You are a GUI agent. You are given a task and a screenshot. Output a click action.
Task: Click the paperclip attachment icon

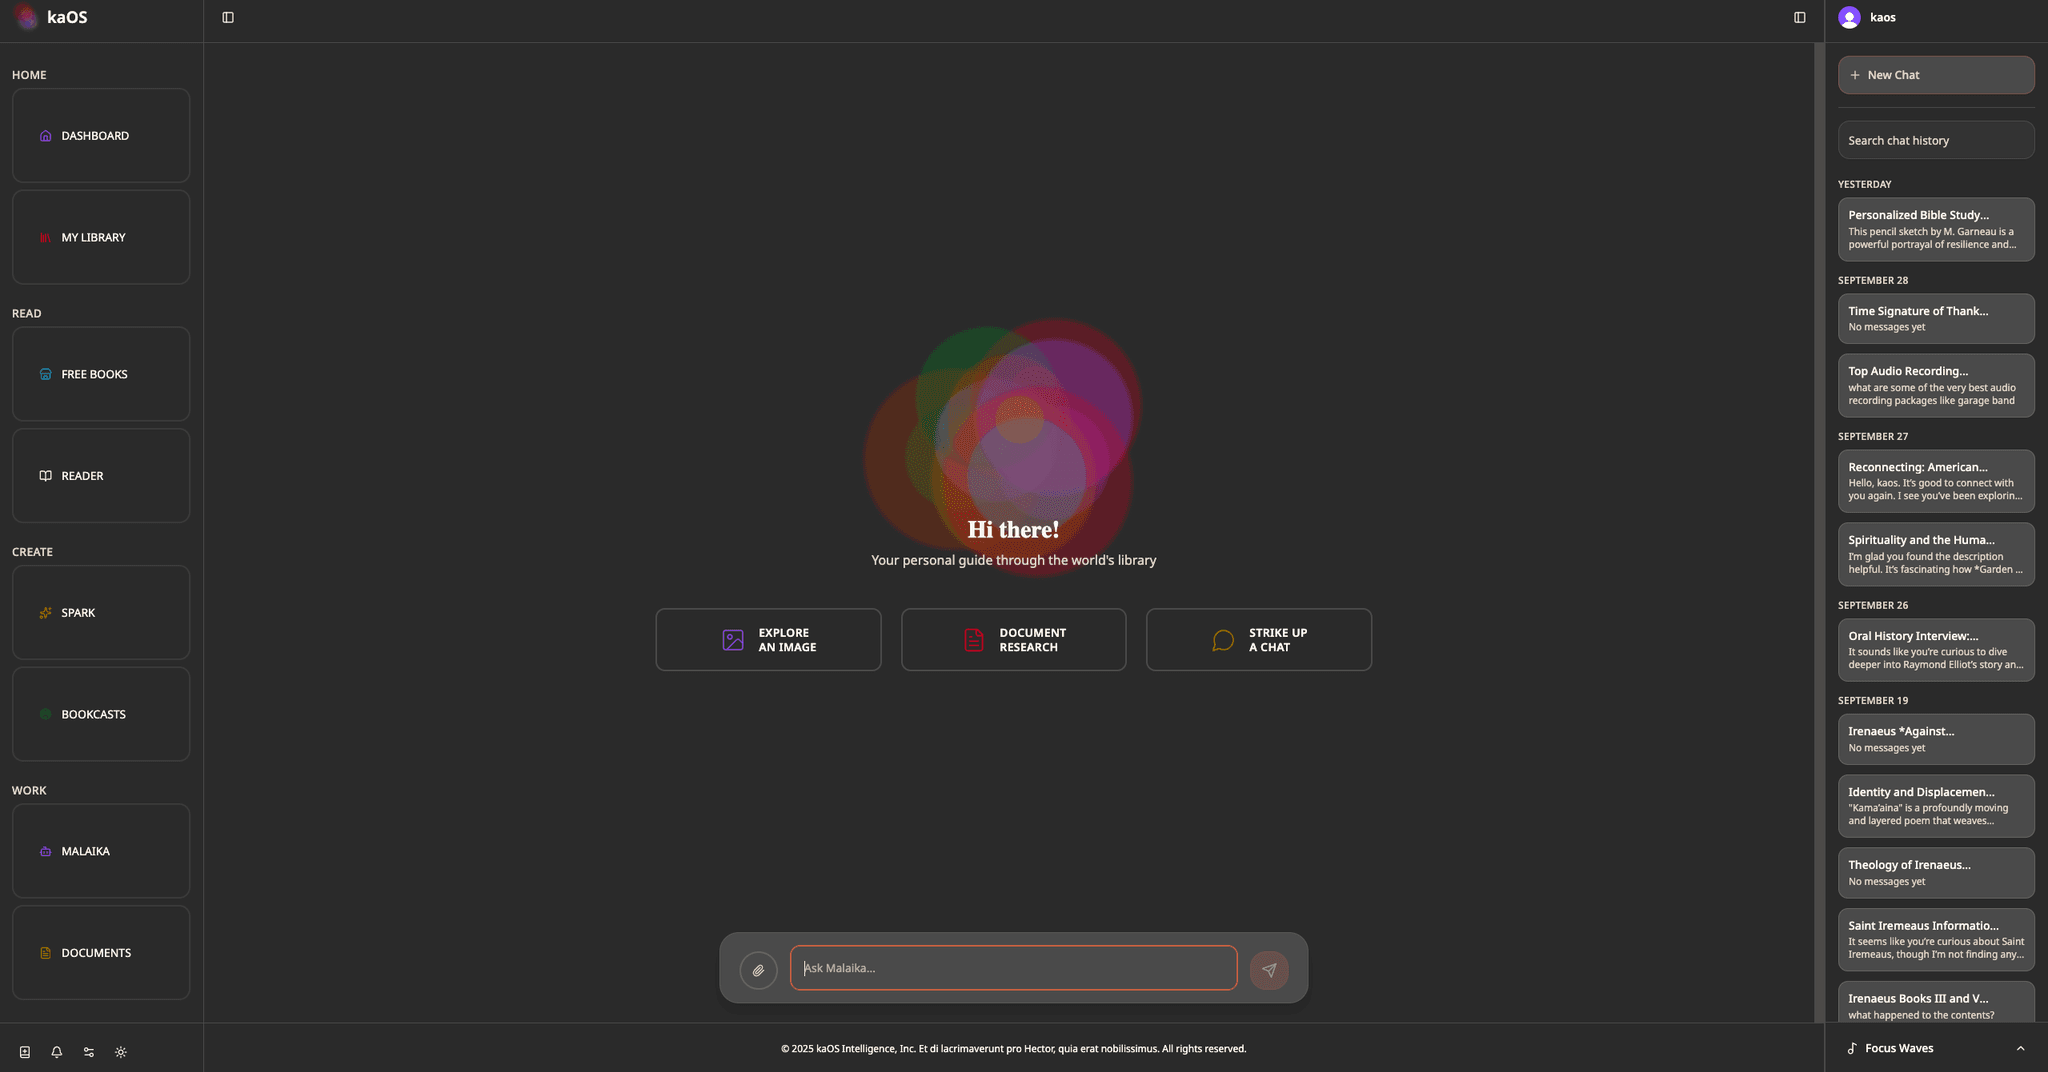click(x=758, y=970)
